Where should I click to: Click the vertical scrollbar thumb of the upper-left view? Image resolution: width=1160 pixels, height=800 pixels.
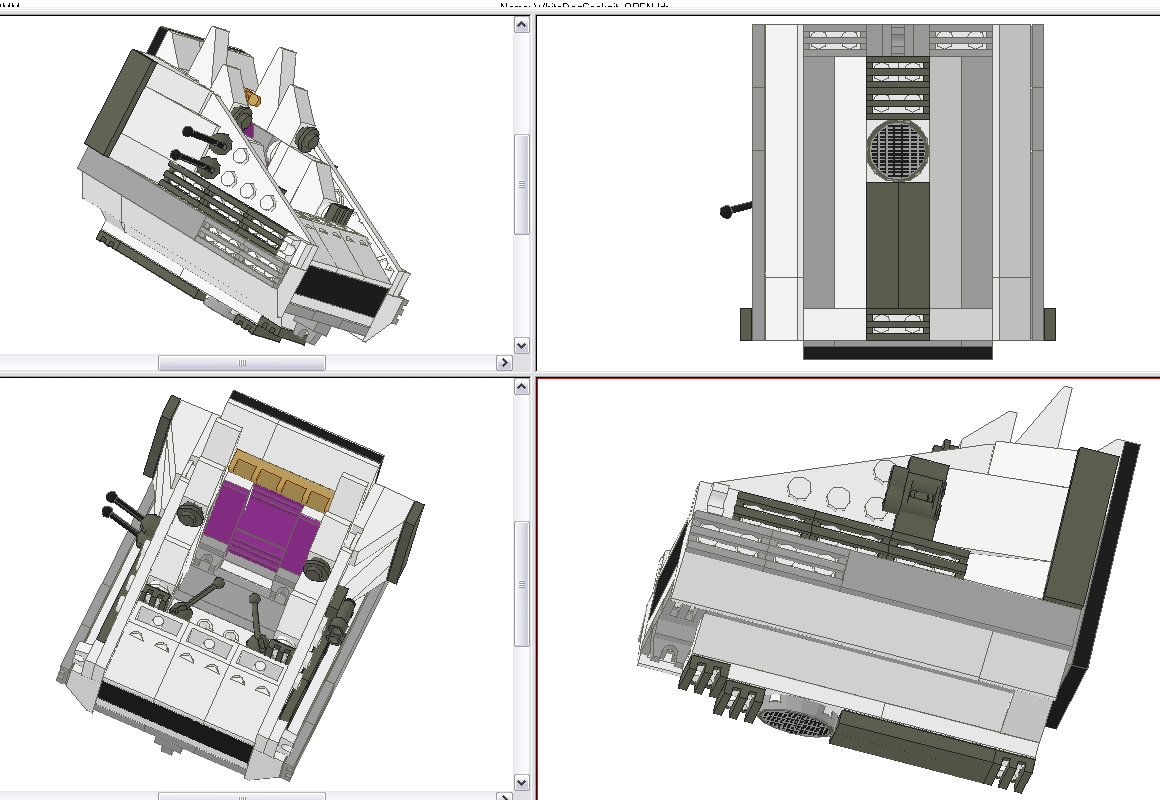[x=522, y=184]
